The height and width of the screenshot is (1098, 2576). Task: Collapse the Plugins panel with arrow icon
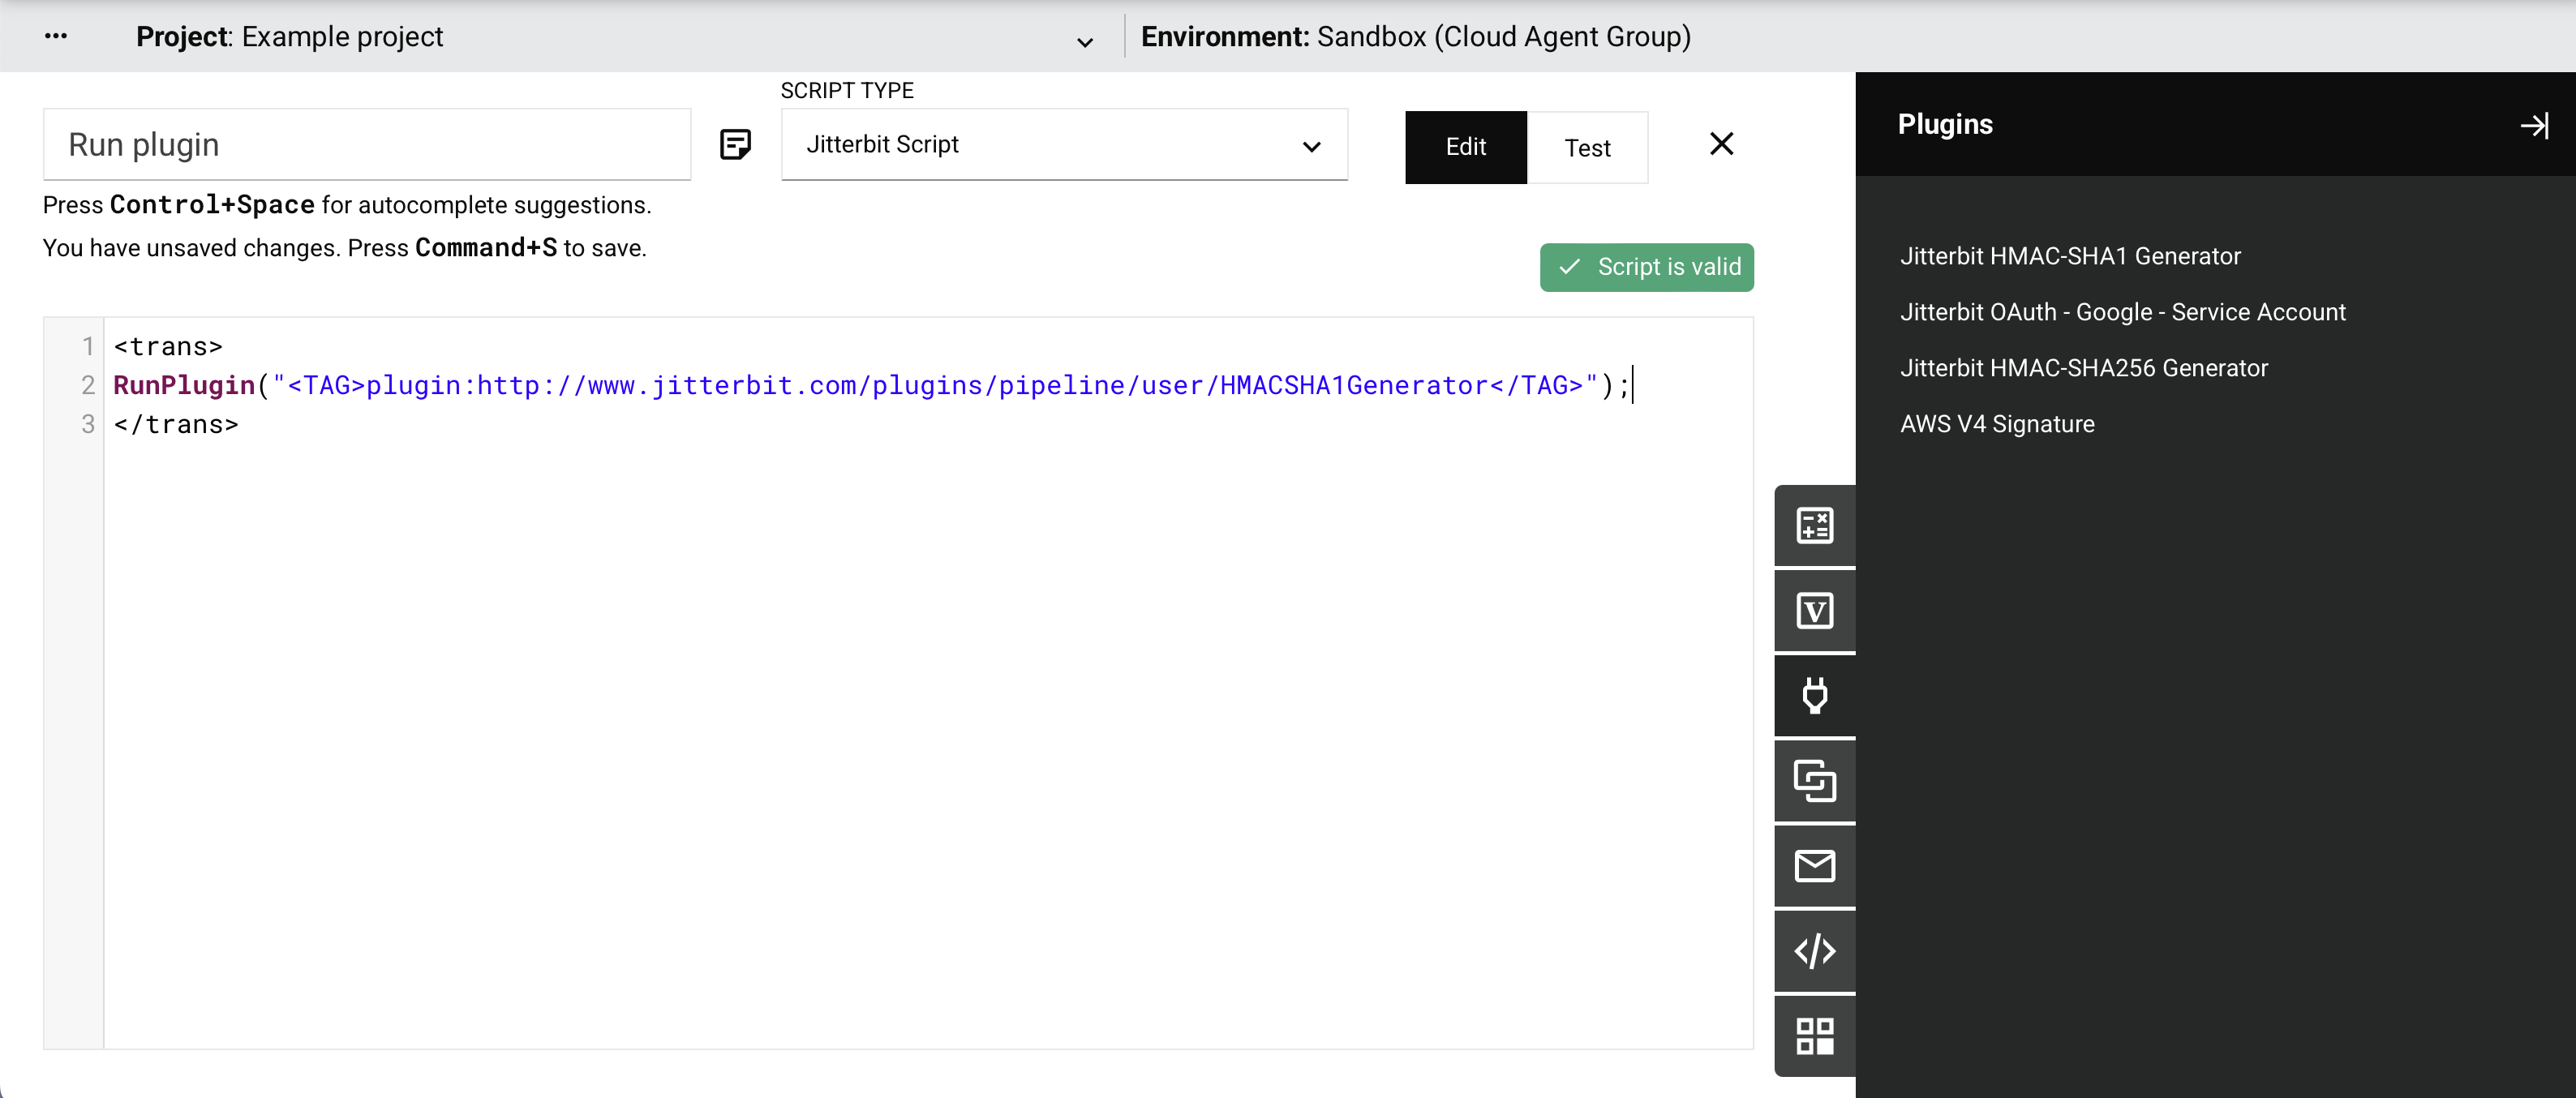[2533, 125]
